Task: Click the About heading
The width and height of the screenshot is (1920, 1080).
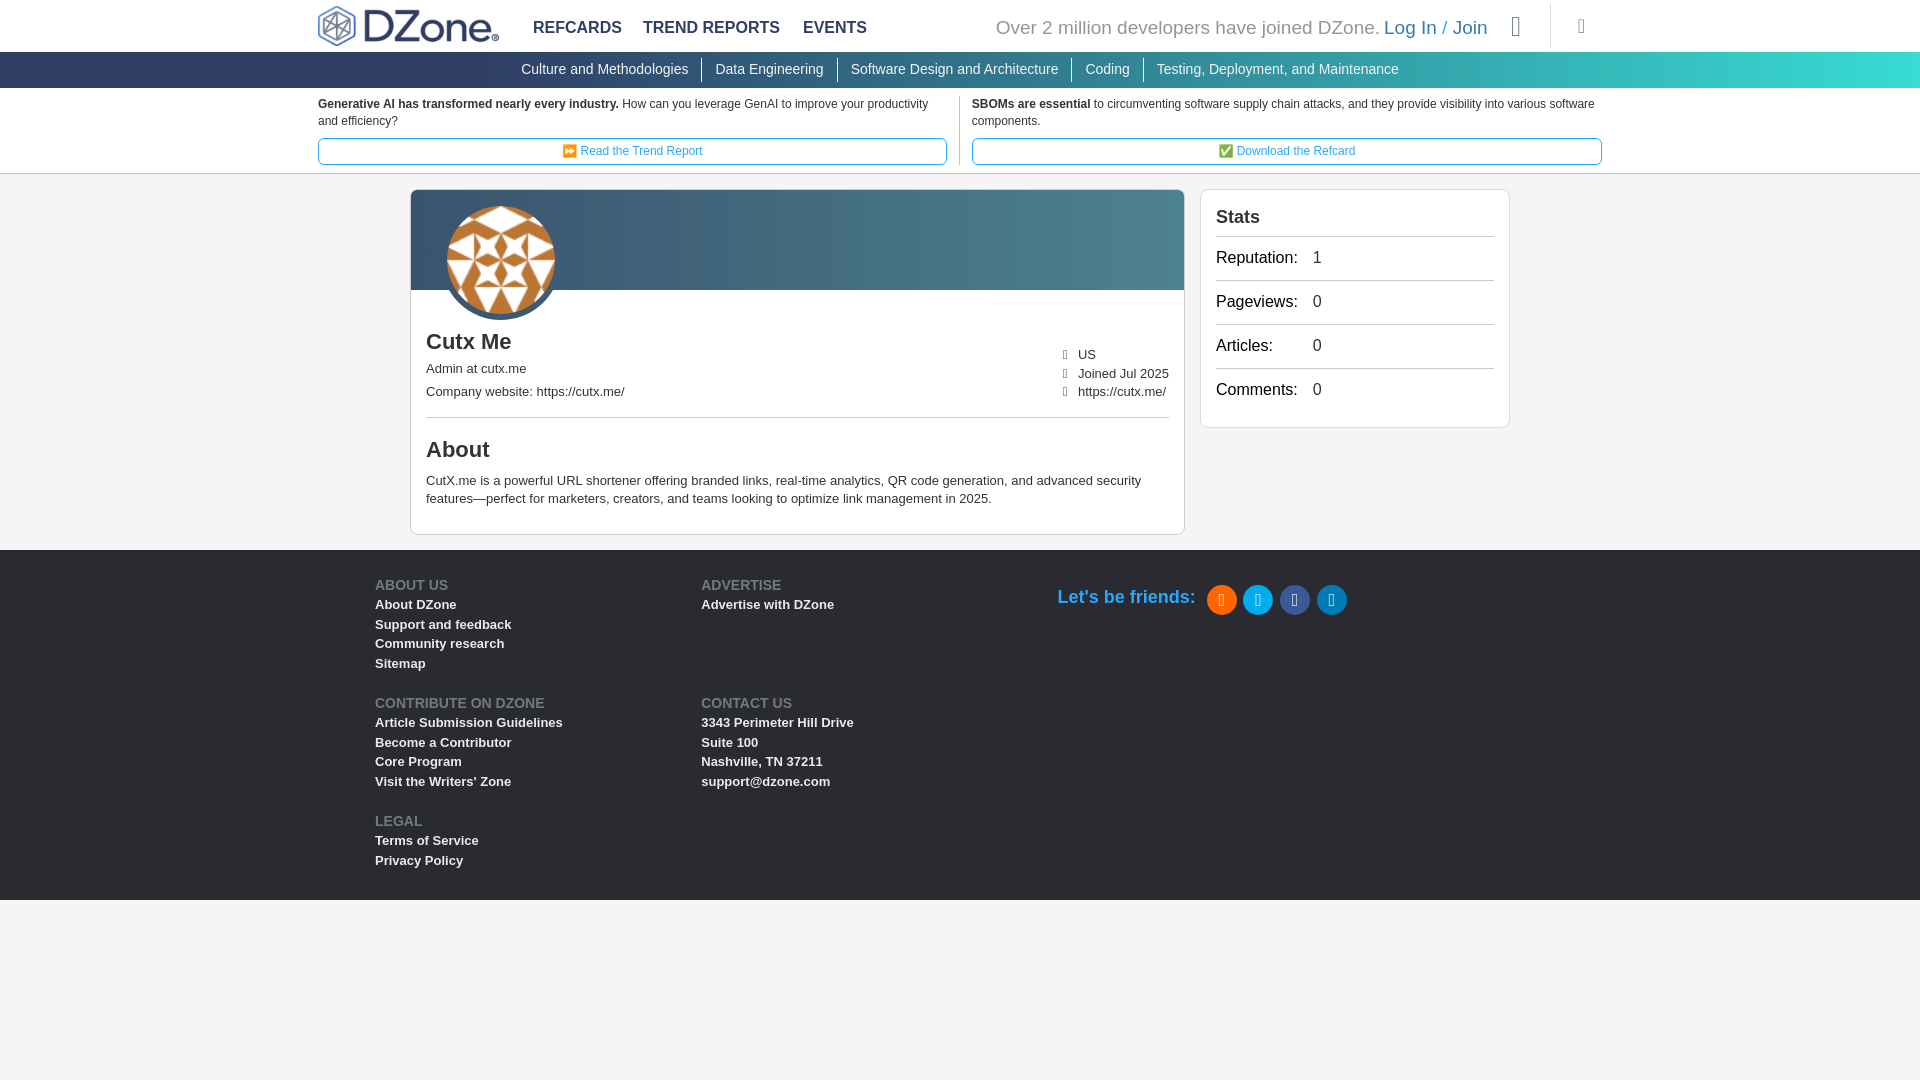Action: coord(457,450)
